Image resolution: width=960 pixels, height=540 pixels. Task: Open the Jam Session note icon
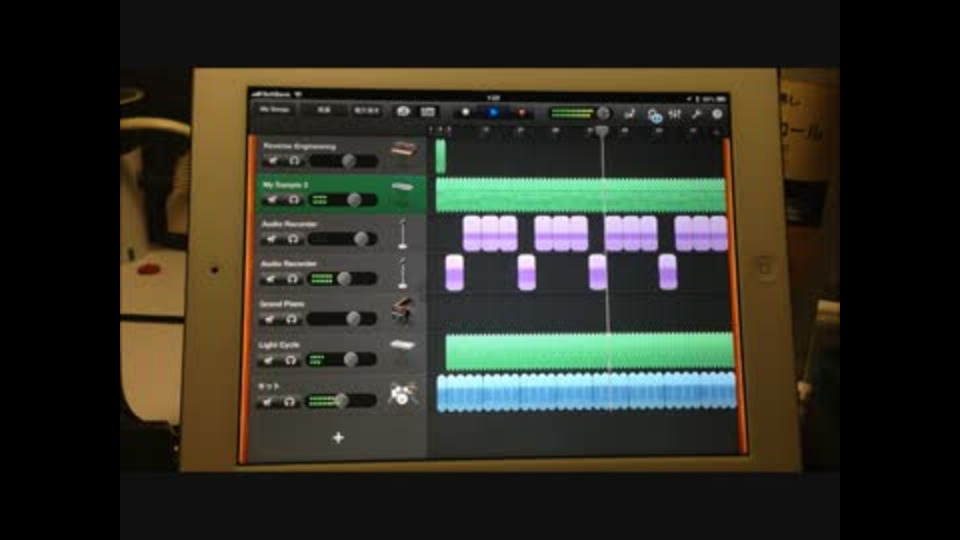[629, 114]
